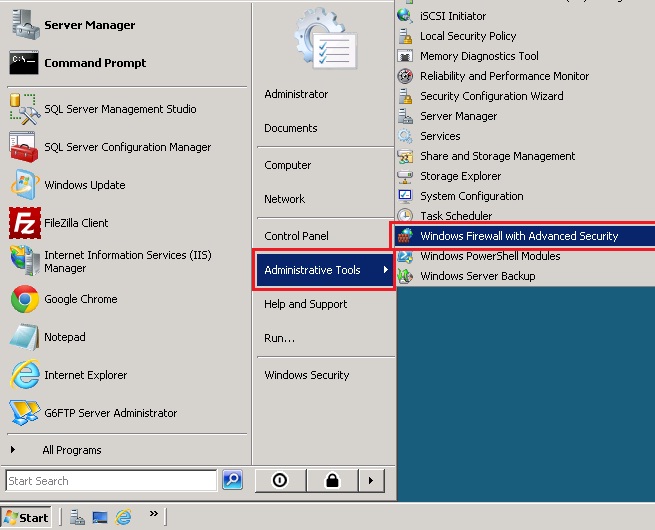The width and height of the screenshot is (655, 530).
Task: Click the Storage Explorer icon
Action: click(x=405, y=176)
